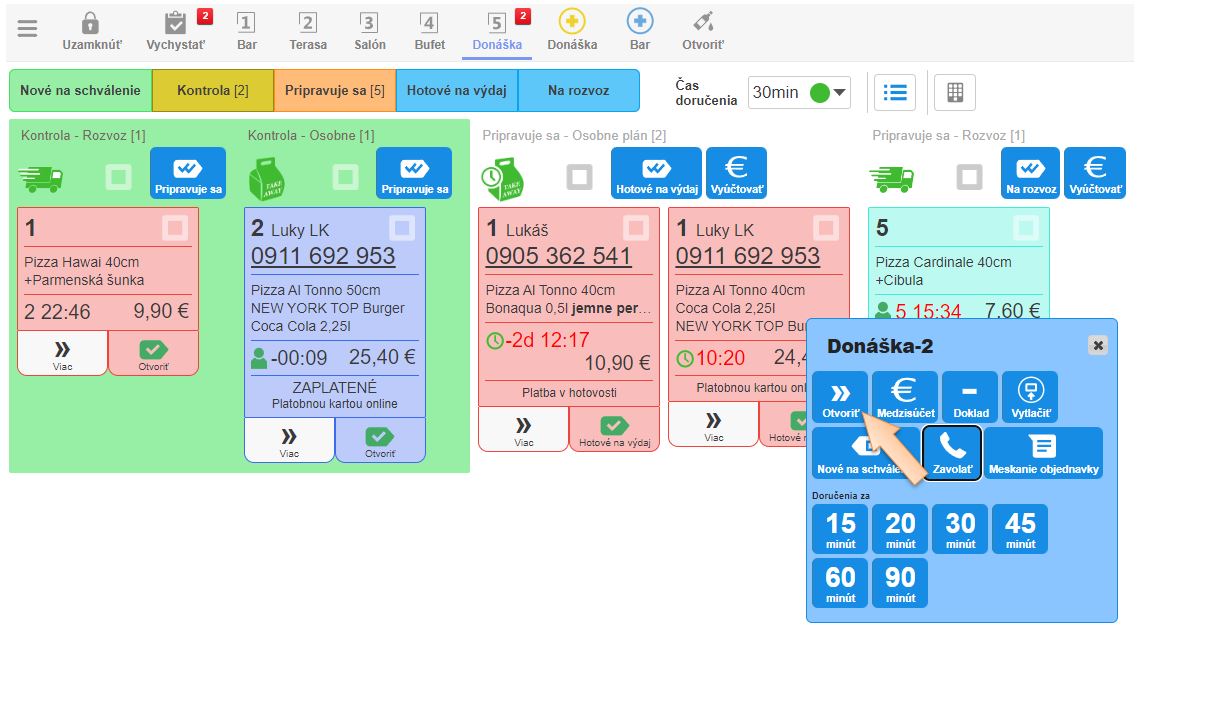Switch to list view icon

point(895,92)
